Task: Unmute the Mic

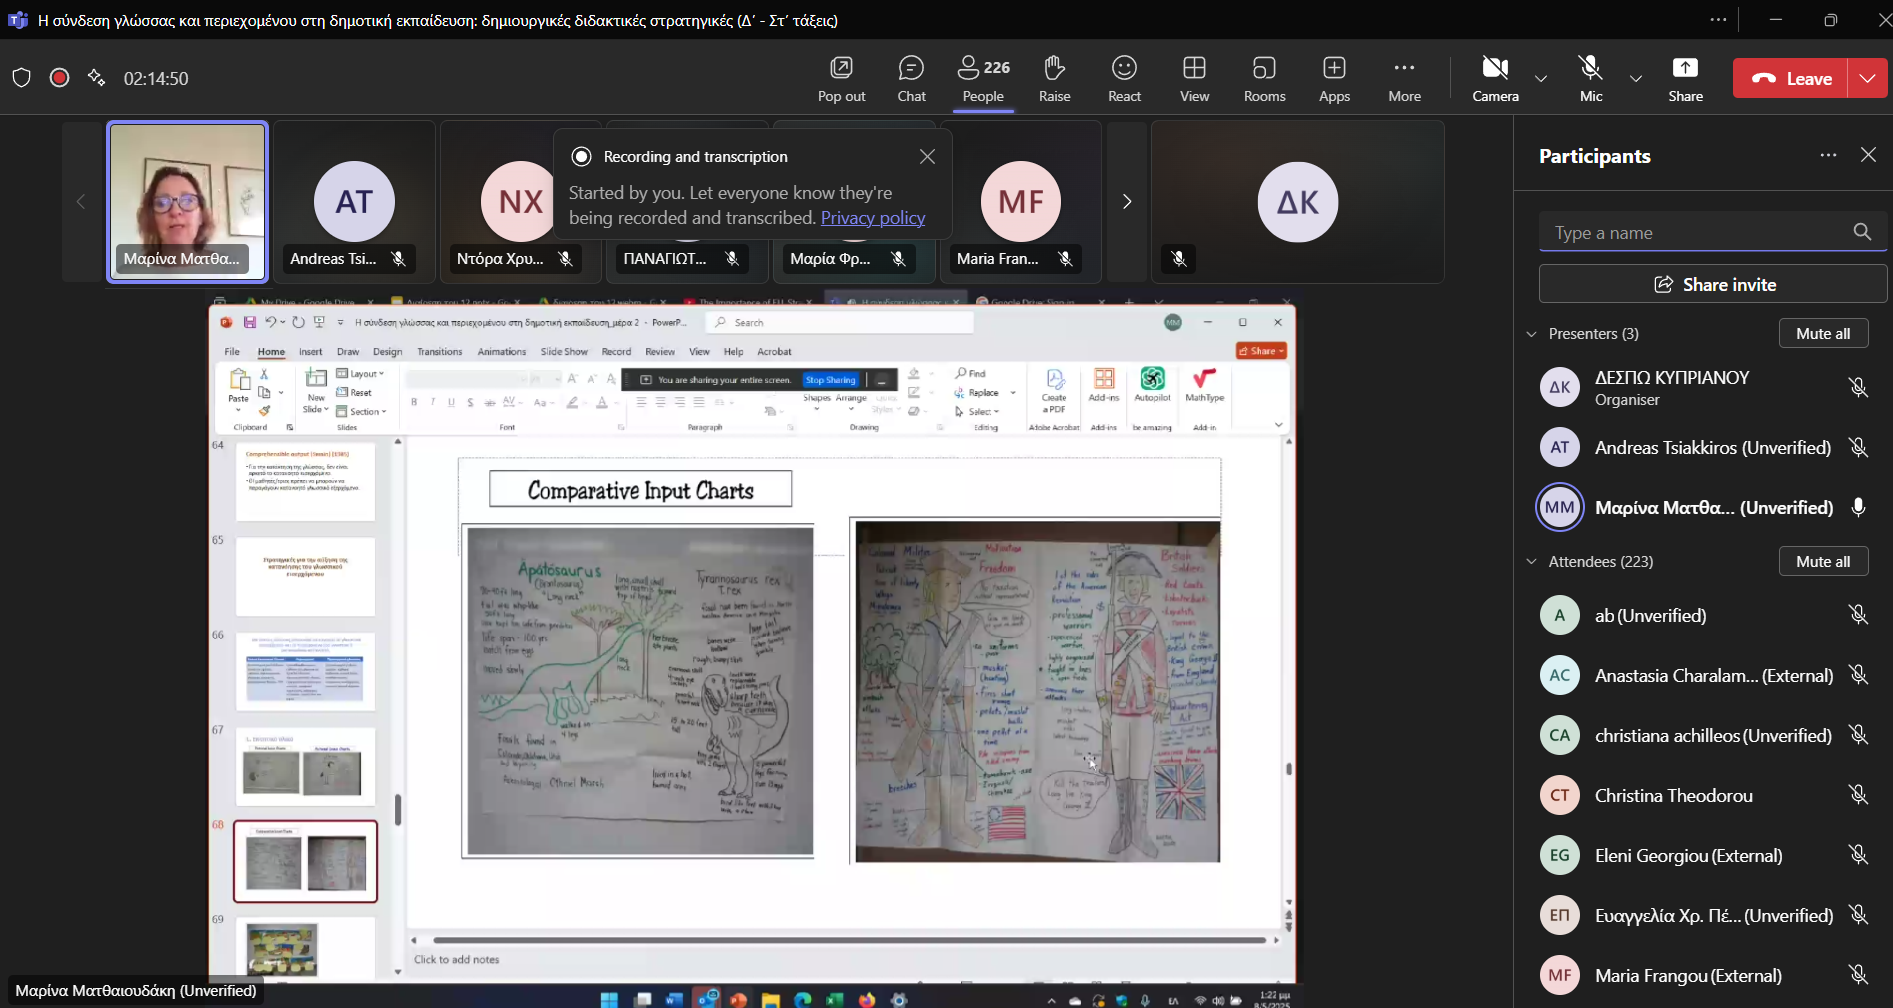Action: (1590, 78)
